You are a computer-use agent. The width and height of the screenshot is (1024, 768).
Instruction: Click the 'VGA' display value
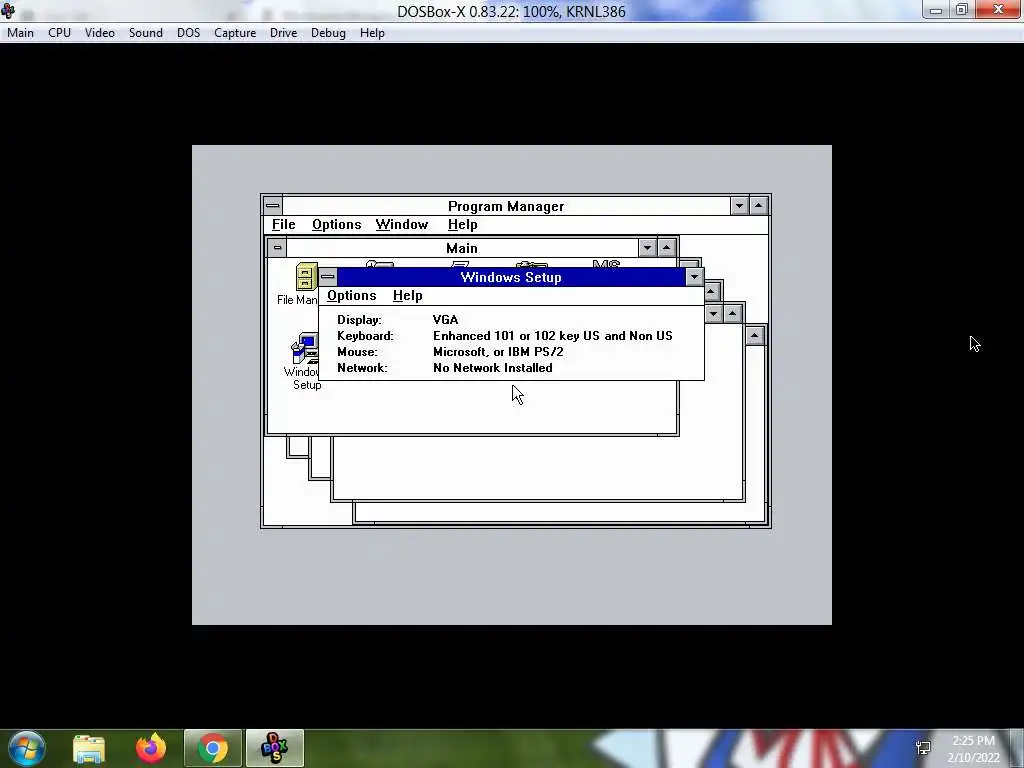tap(445, 320)
